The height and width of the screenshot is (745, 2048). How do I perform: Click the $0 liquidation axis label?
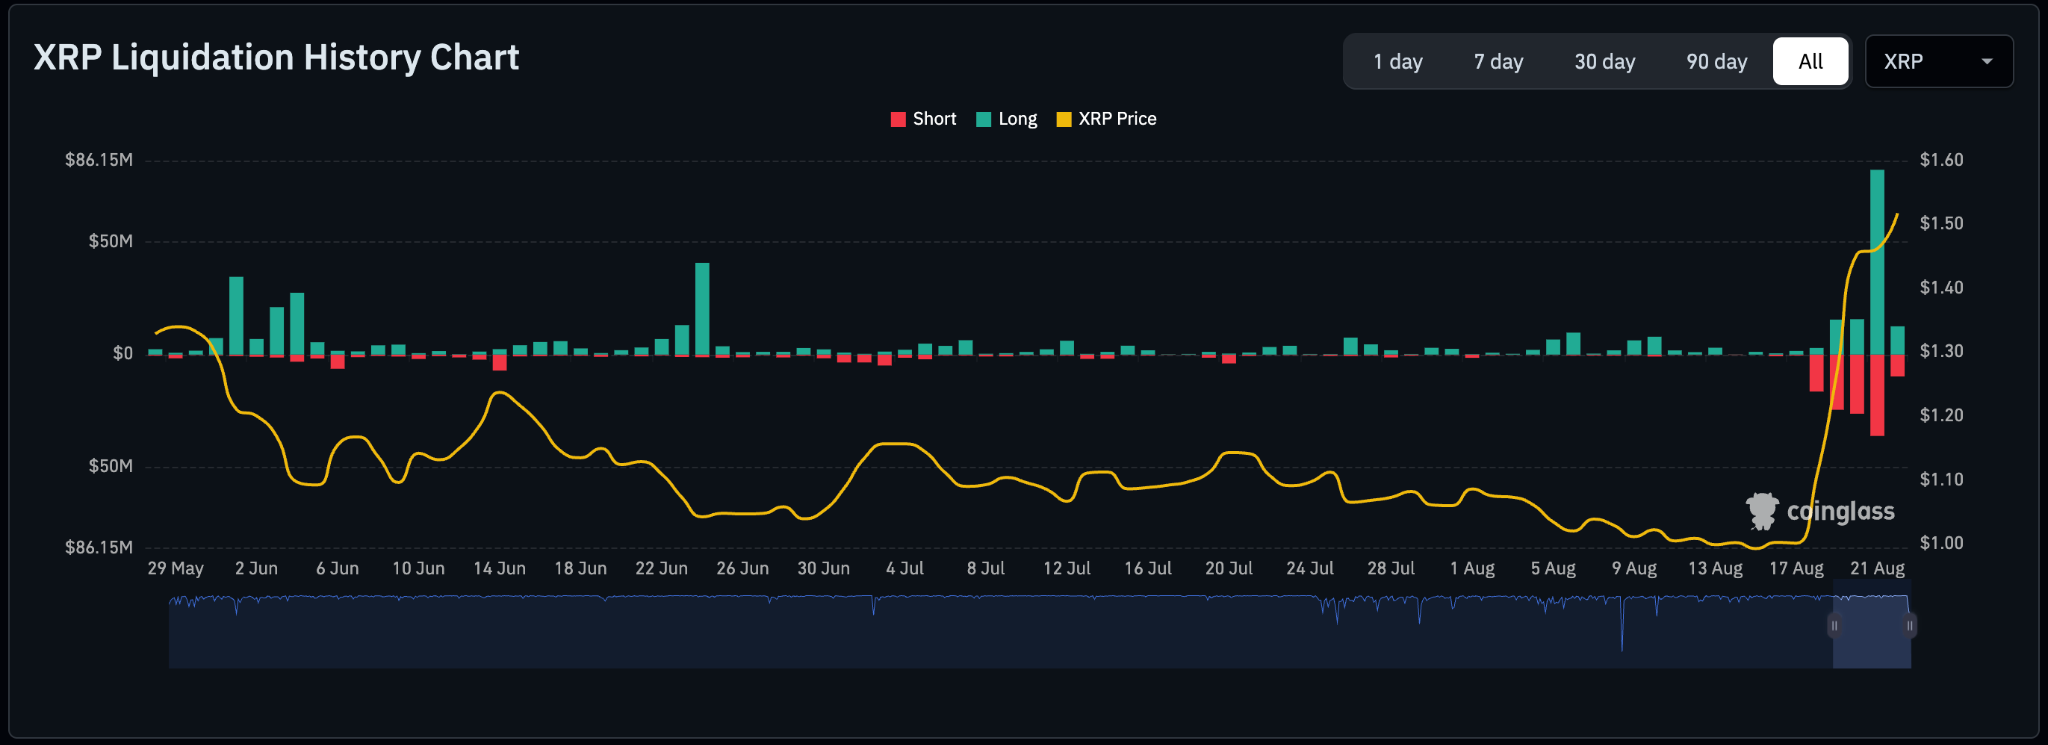[122, 354]
